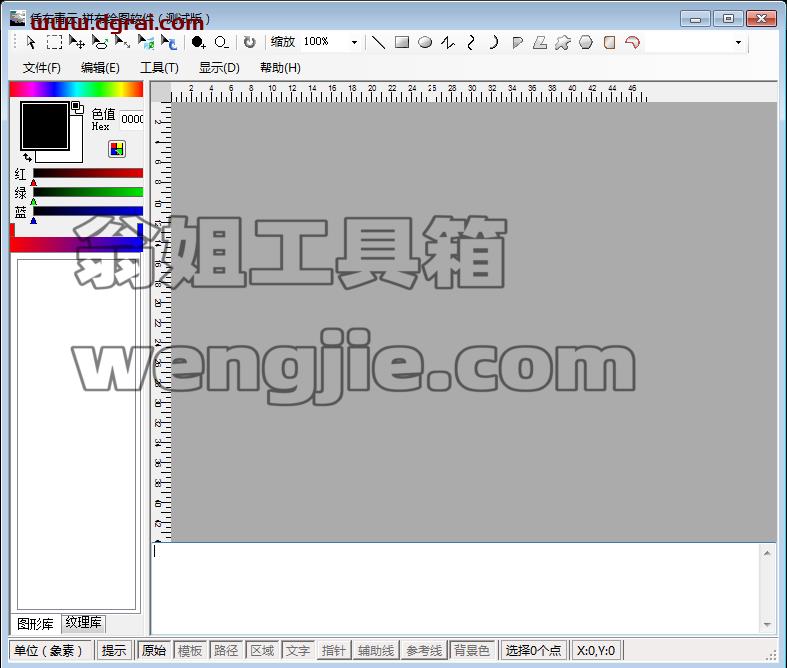Click the add point black circle icon
Screen dimensions: 787x668
coord(198,43)
